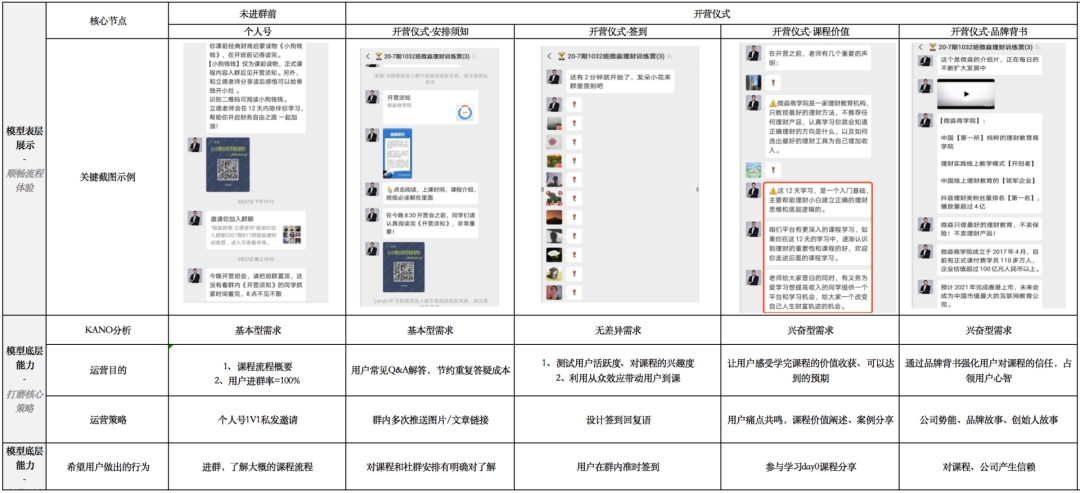Image resolution: width=1080 pixels, height=493 pixels.
Task: Select the 用户在群内准时签到 cell
Action: (618, 467)
